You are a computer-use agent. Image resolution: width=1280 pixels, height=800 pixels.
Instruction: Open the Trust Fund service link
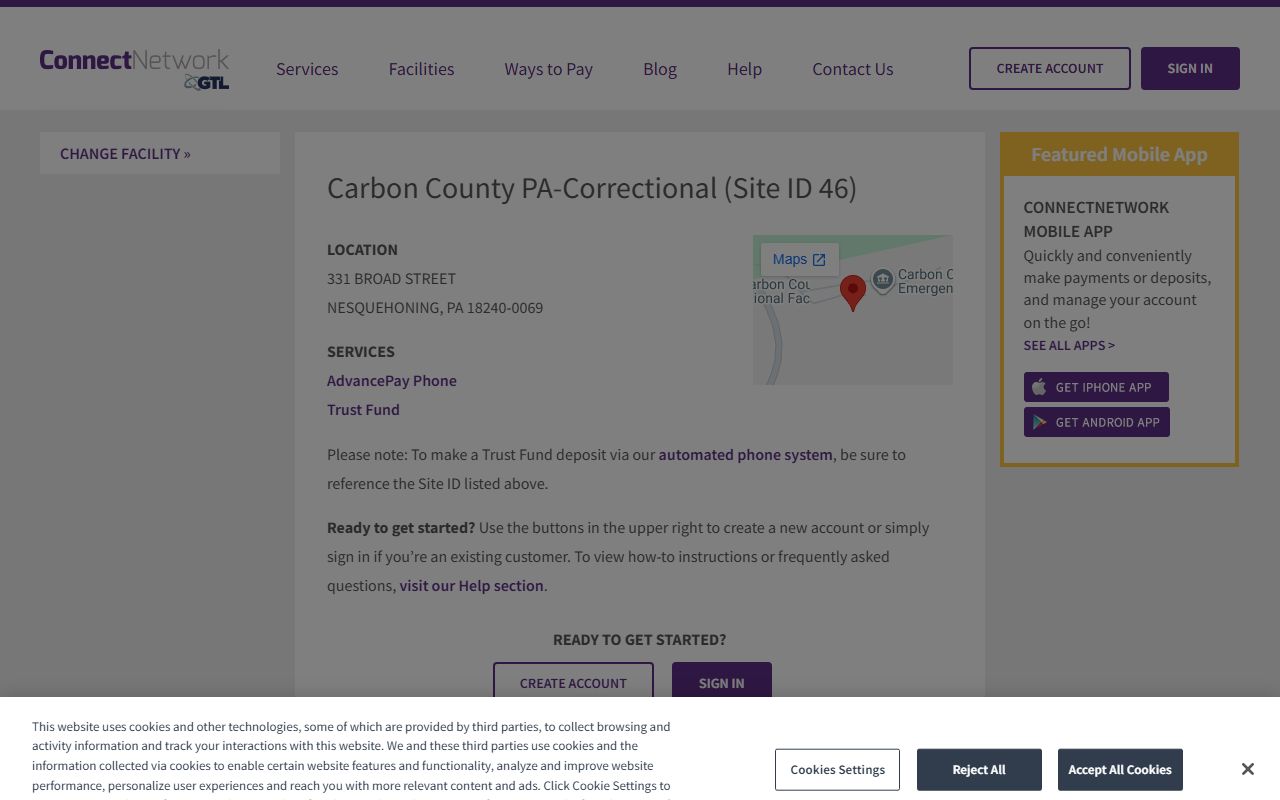point(363,409)
